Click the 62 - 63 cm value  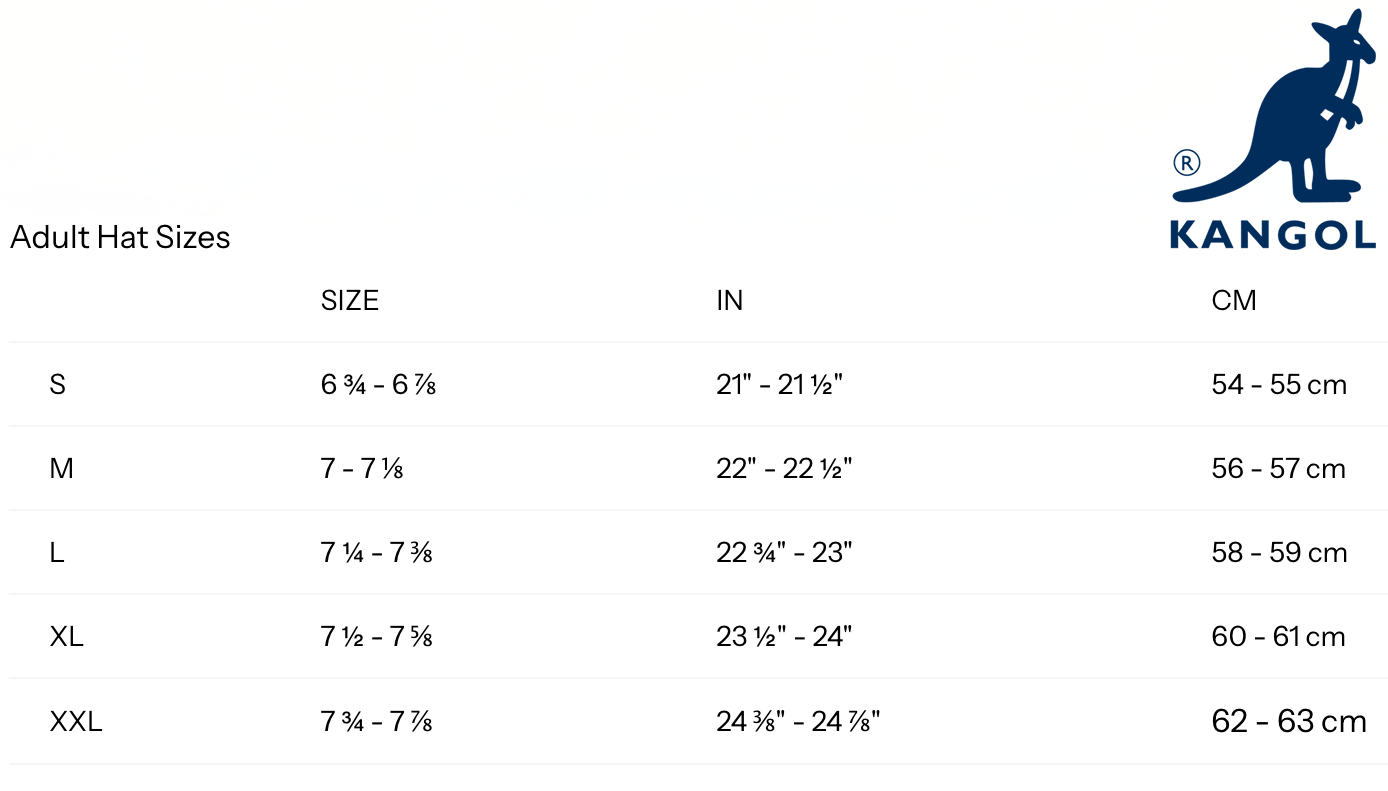click(x=1288, y=721)
